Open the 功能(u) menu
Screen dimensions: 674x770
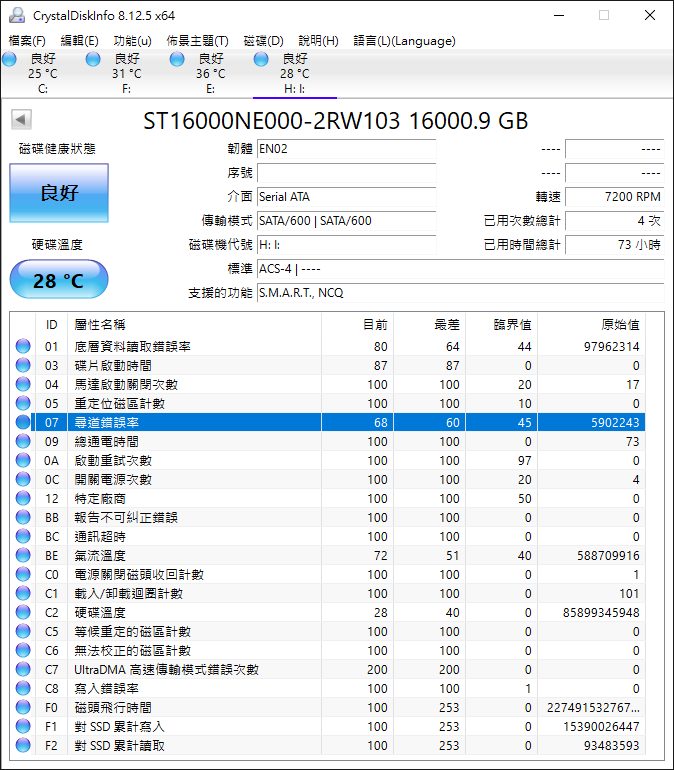click(x=132, y=41)
